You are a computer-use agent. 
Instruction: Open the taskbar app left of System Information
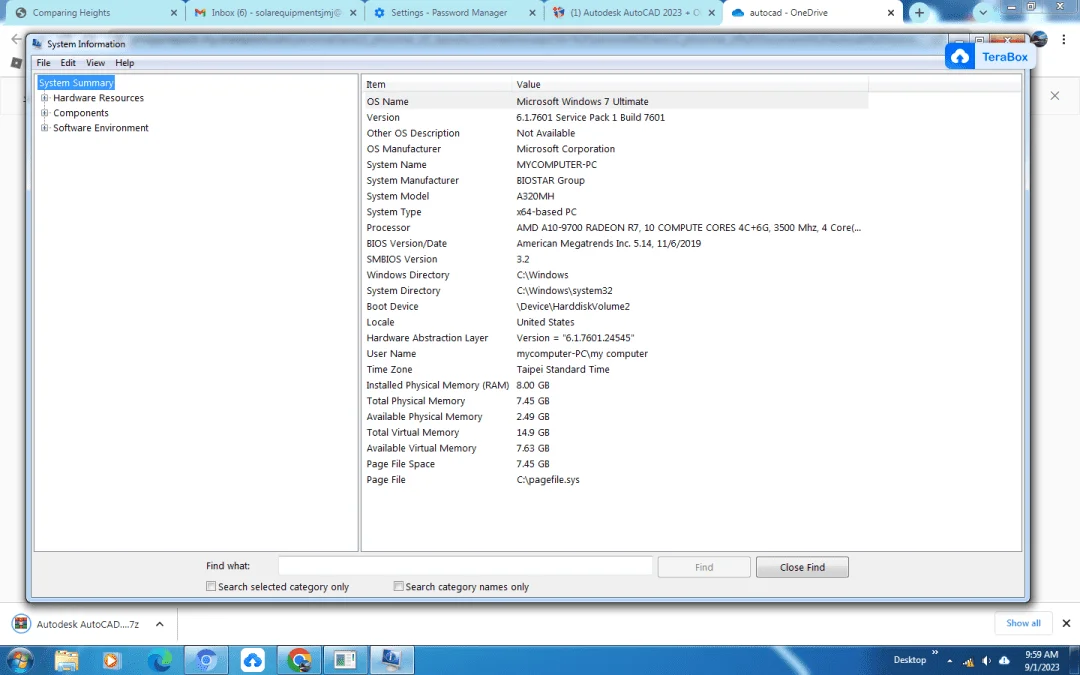click(x=345, y=661)
